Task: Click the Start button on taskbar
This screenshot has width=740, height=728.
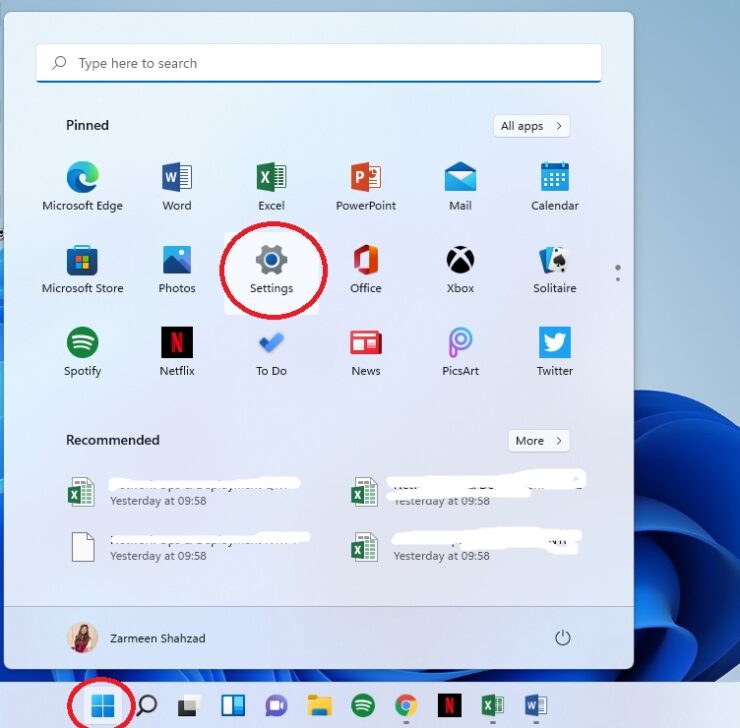Action: [x=102, y=706]
